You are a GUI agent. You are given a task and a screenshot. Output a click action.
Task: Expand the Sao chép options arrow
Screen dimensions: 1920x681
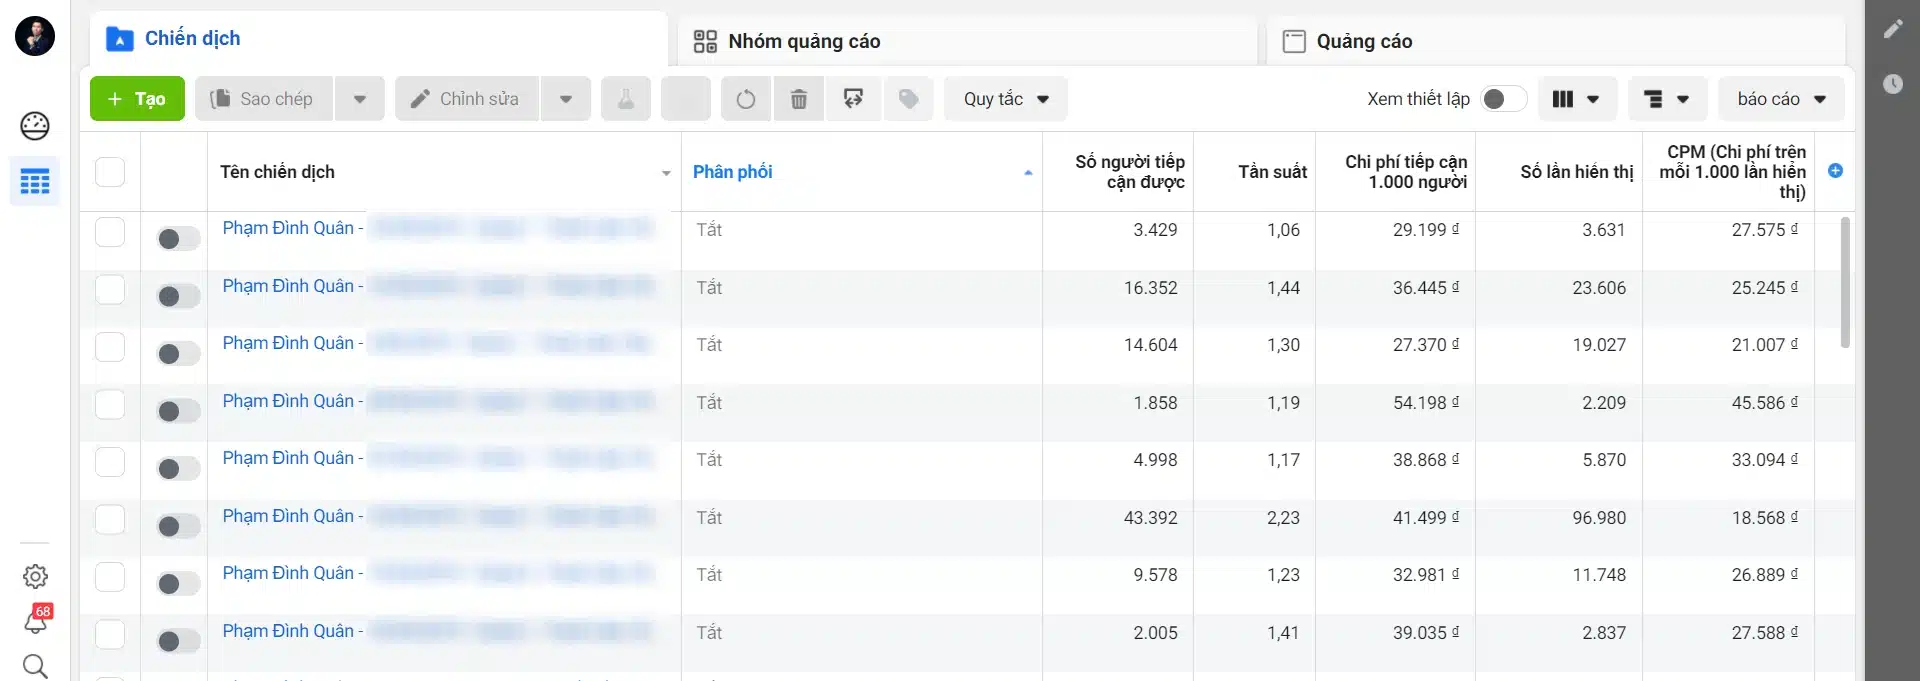coord(360,99)
